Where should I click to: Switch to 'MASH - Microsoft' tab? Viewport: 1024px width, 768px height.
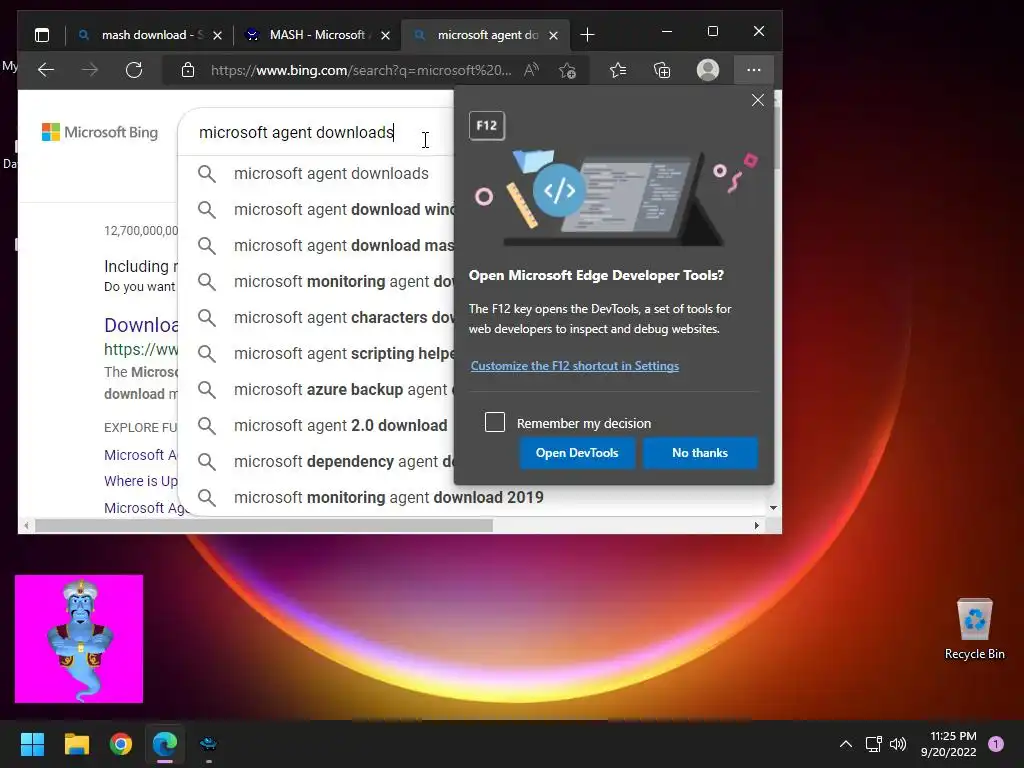coord(317,35)
